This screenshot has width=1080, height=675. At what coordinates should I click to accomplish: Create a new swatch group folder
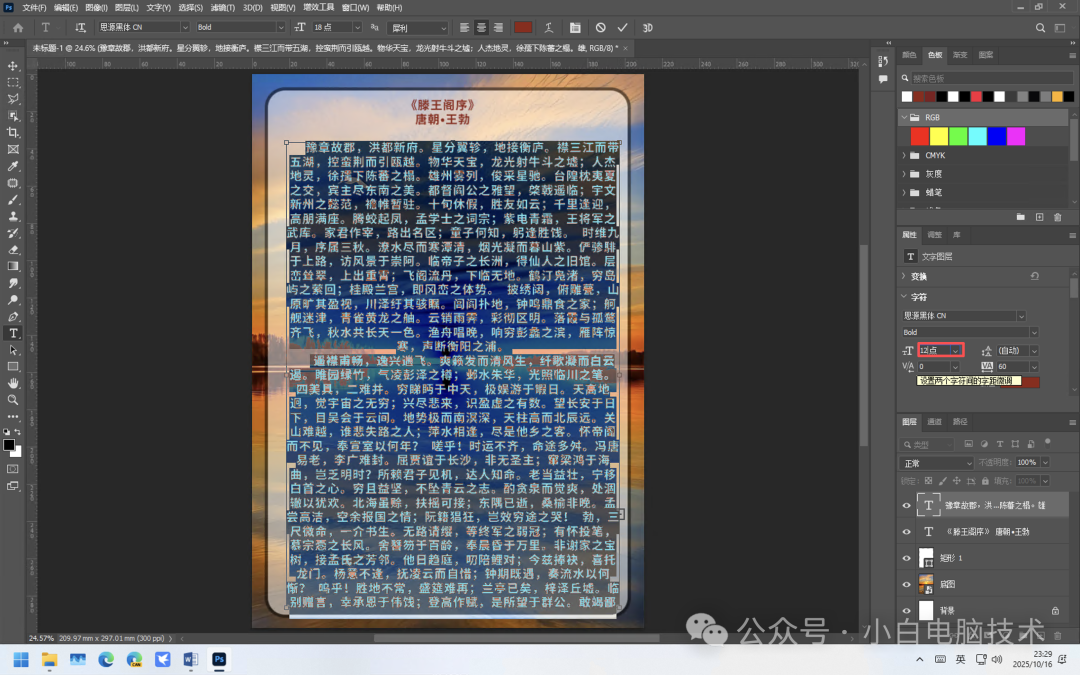tap(1021, 217)
